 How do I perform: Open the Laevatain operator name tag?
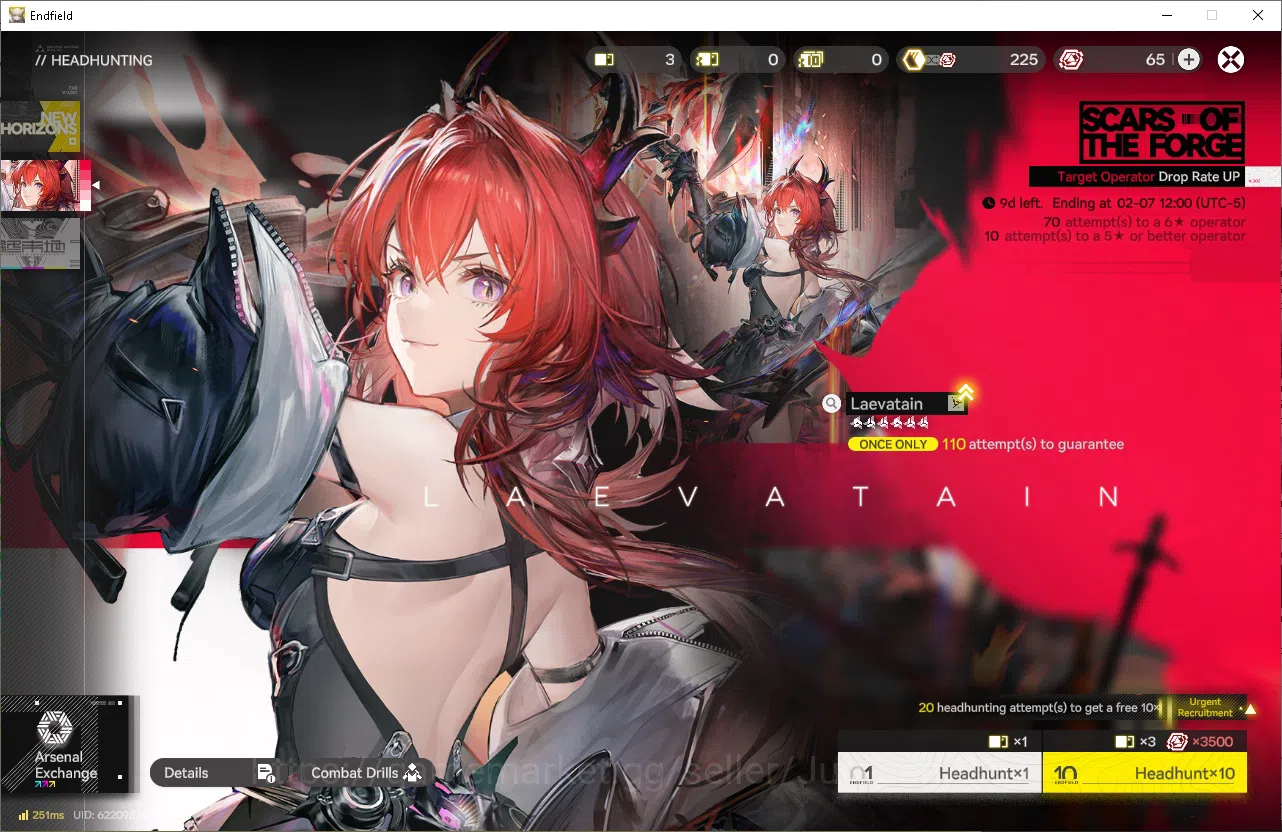[906, 404]
